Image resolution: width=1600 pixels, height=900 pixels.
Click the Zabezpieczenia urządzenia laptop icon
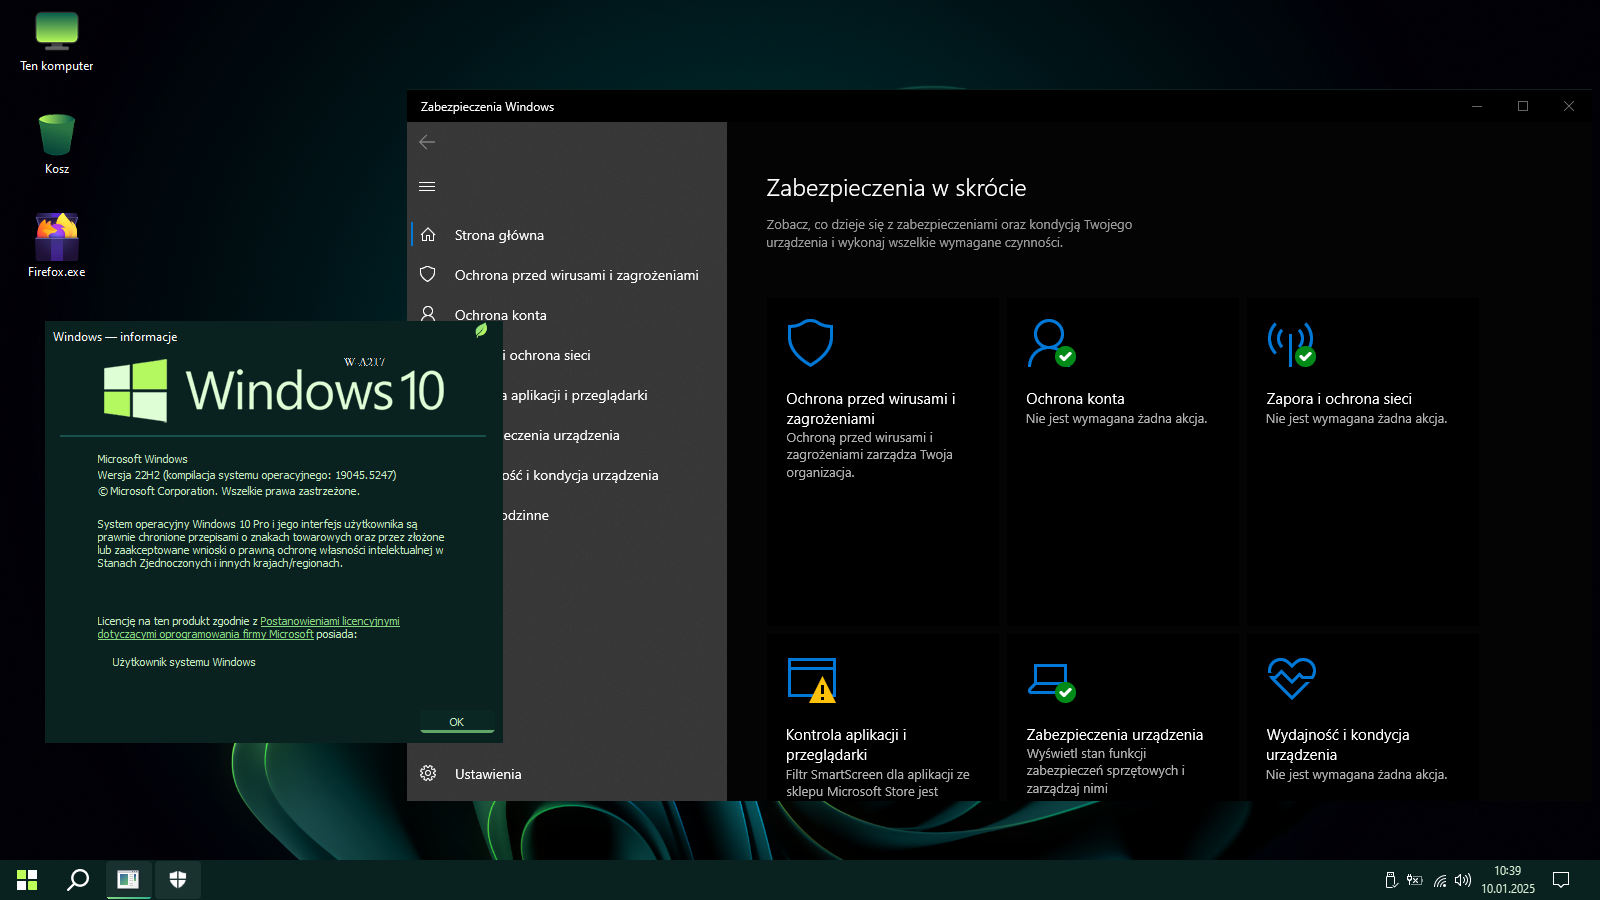1050,680
